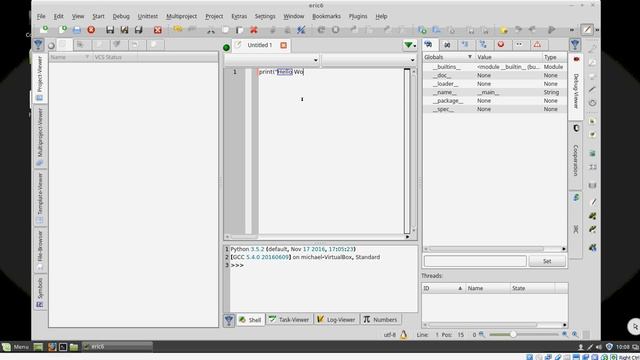Click the left sidebar filter funnel icon
Image resolution: width=640 pixels, height=360 pixels.
click(x=38, y=44)
